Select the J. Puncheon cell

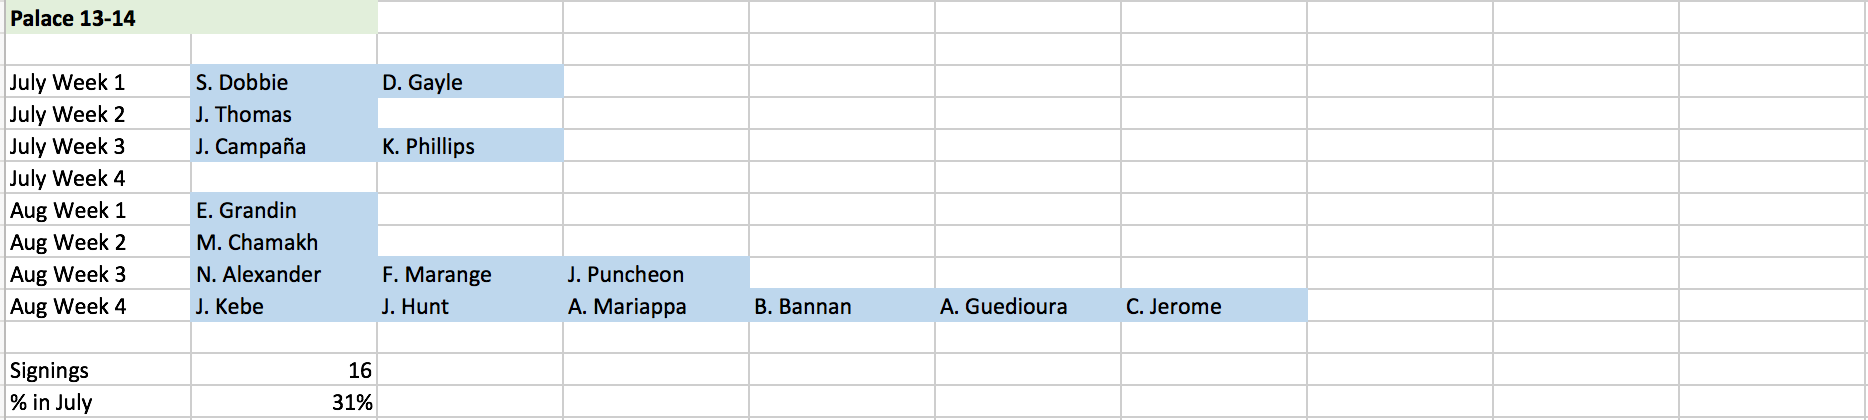(656, 274)
